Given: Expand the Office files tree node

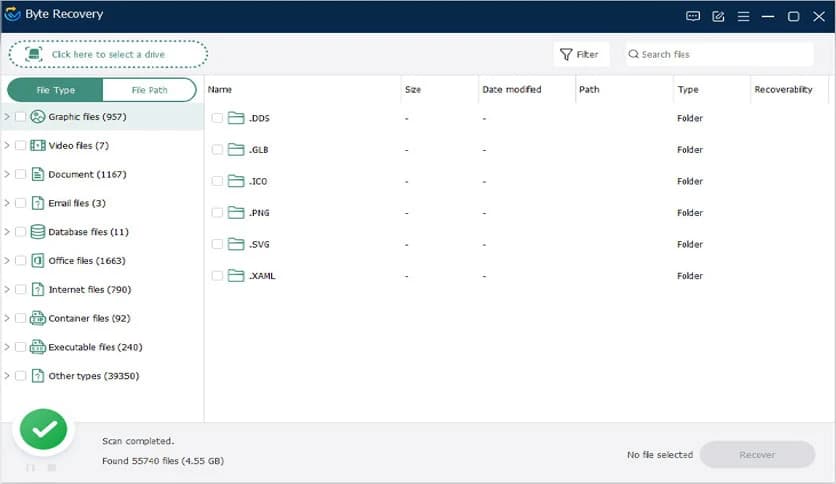Looking at the screenshot, I should (x=7, y=260).
